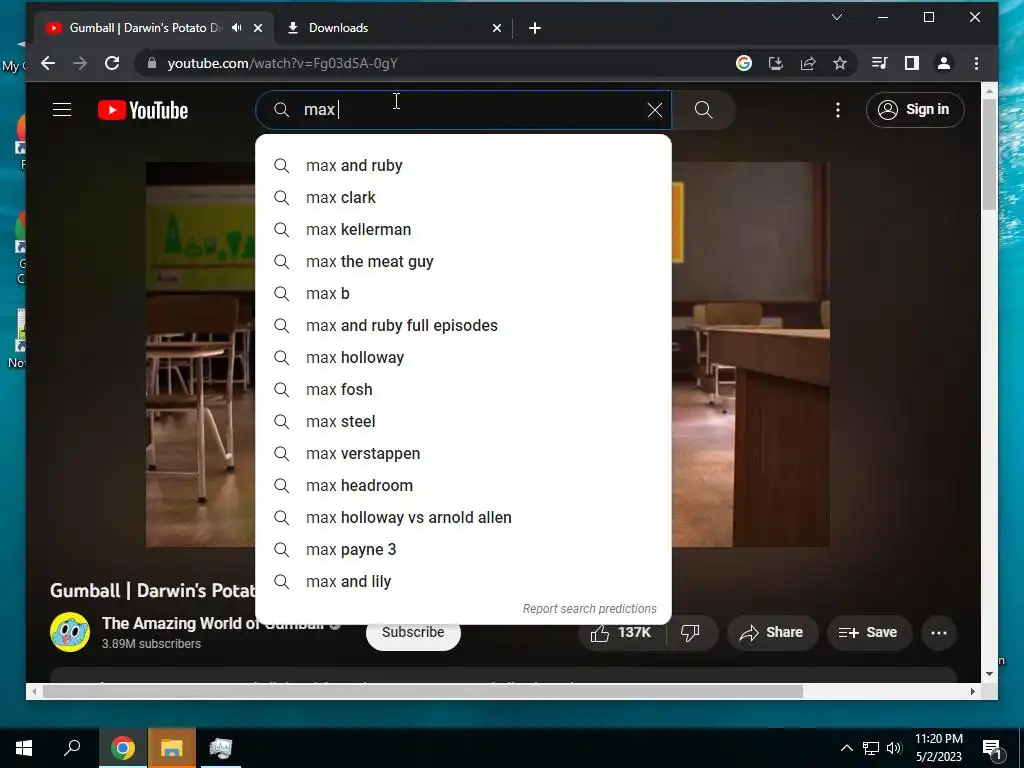Choose 'max holloway' search suggestion

[463, 357]
